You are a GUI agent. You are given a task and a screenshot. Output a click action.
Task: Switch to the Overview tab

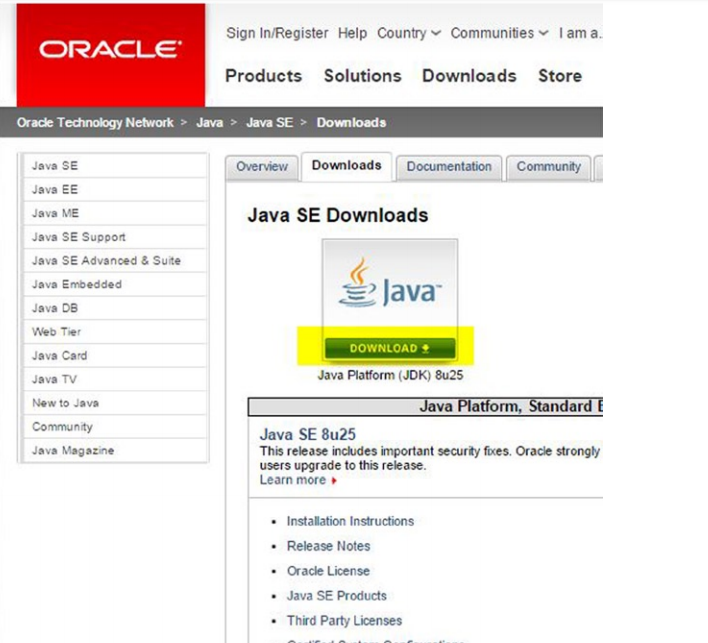(x=262, y=167)
